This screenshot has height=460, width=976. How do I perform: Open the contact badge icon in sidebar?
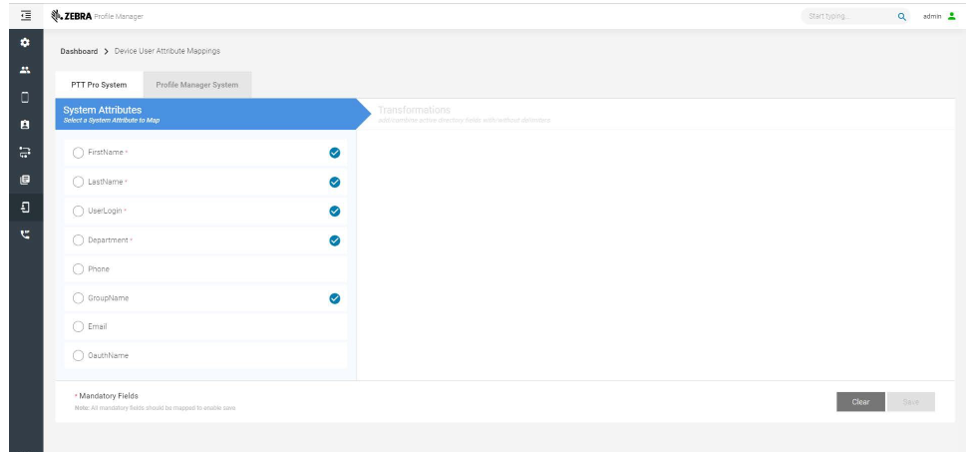[25, 126]
